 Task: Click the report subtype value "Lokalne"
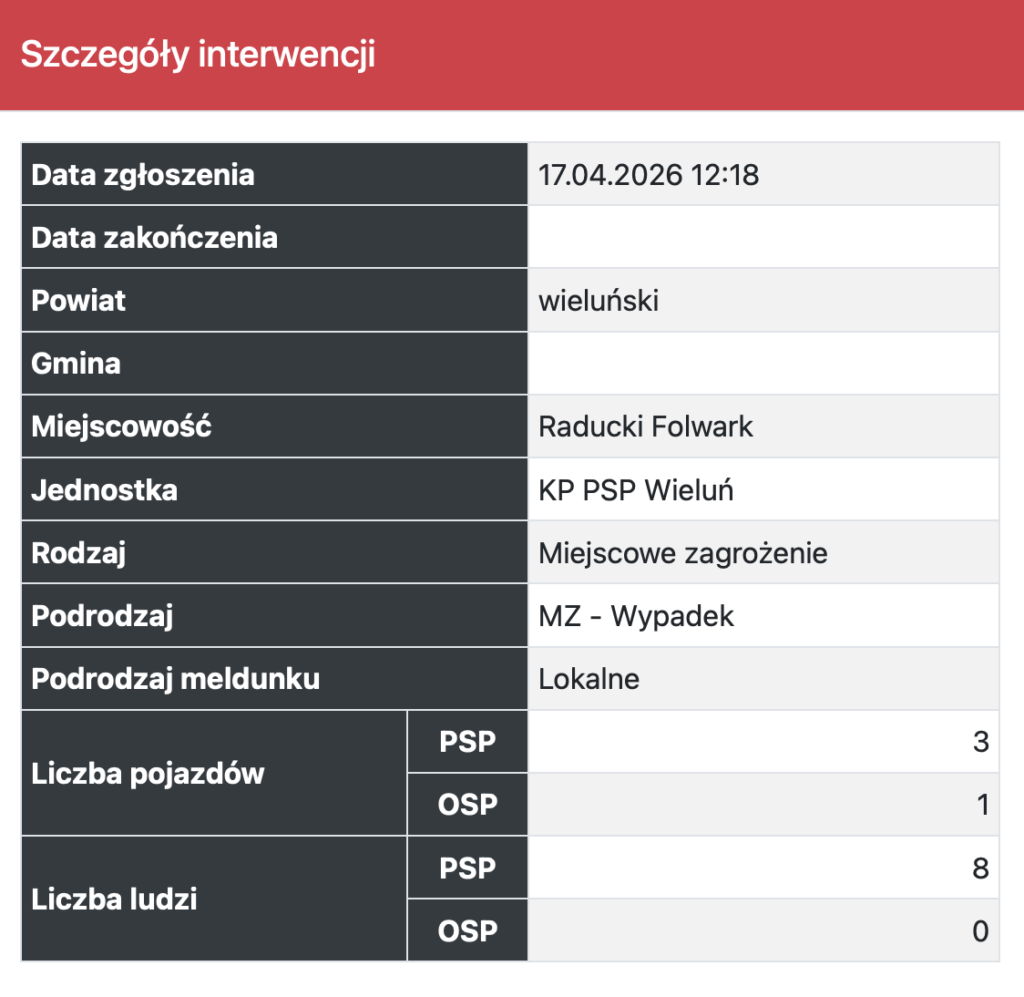[x=589, y=680]
